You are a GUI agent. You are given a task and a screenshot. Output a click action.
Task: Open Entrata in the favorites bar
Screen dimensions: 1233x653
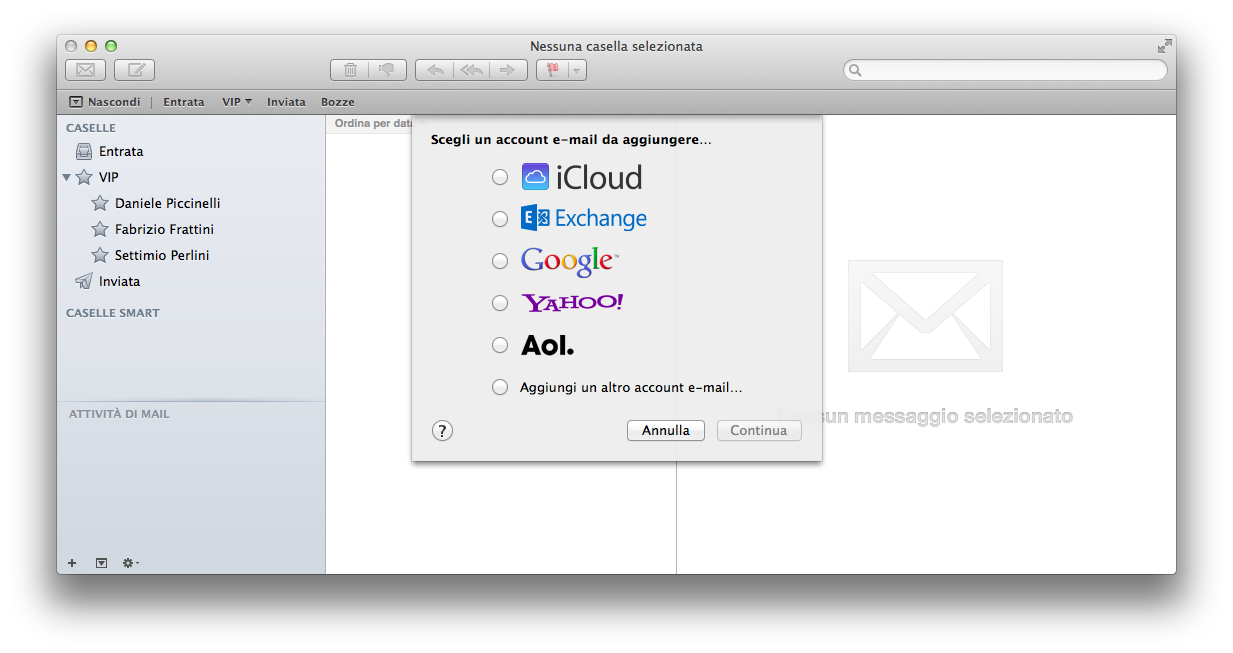coord(183,102)
